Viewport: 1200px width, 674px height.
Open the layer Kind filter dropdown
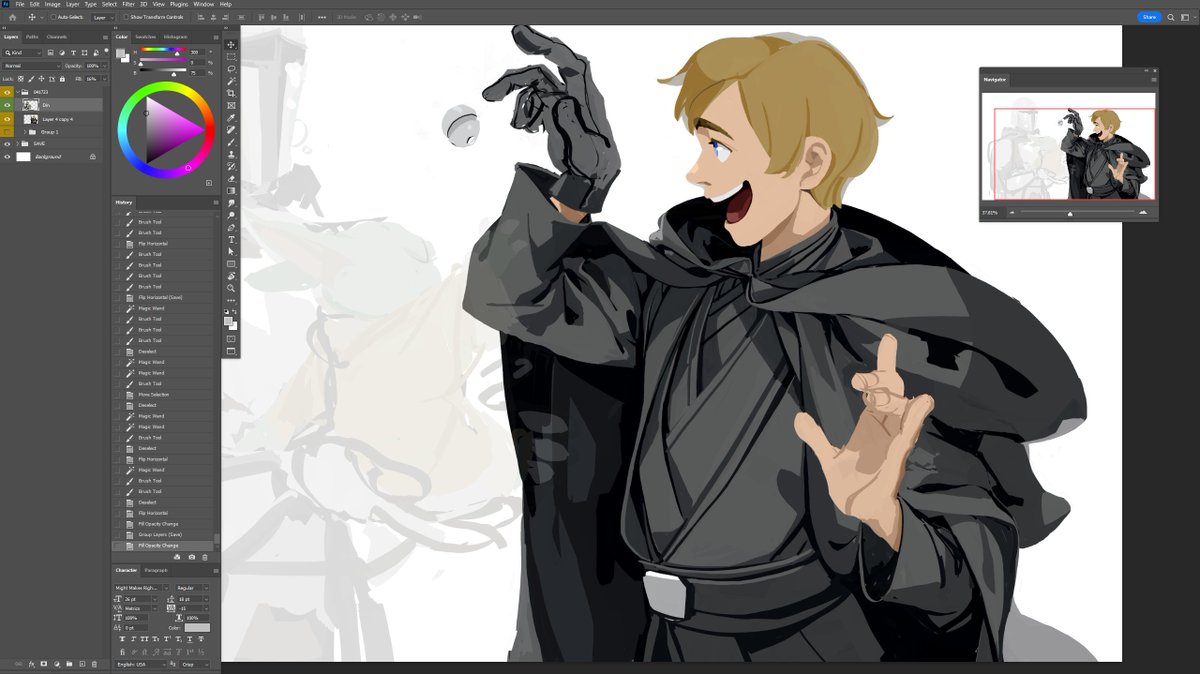tap(24, 52)
